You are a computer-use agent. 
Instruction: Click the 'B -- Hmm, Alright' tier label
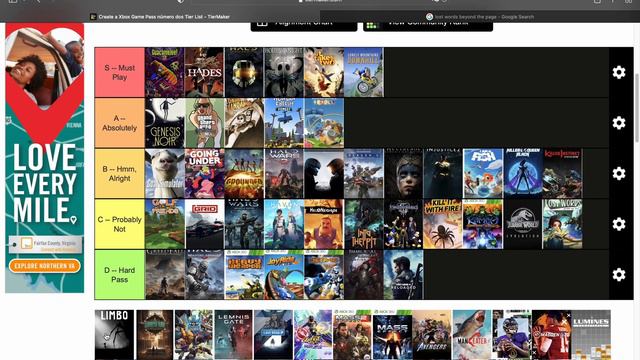click(120, 173)
